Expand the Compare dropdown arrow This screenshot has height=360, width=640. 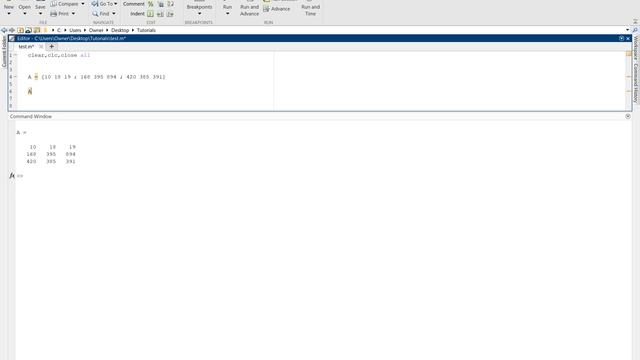(82, 4)
